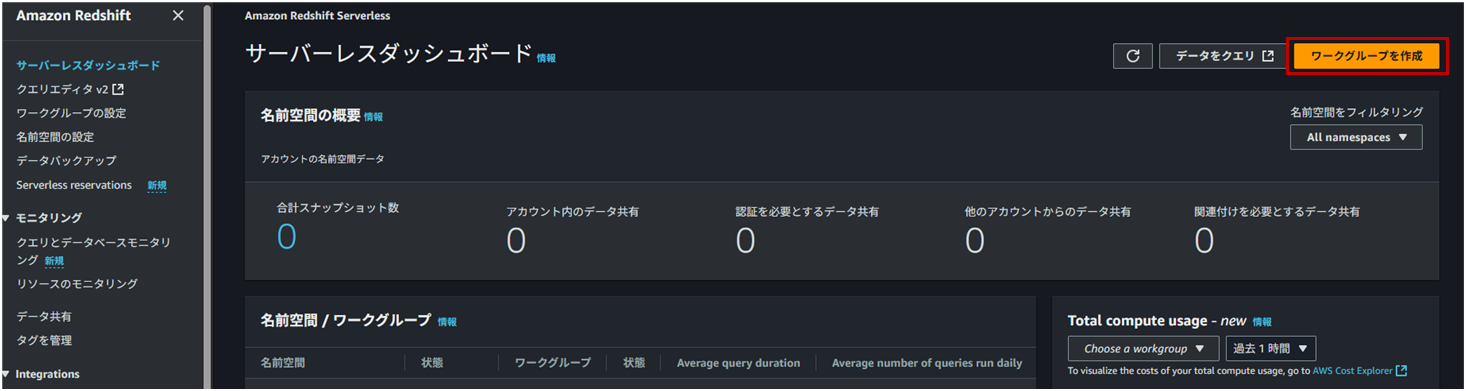Screen dimensions: 1466x391
Task: Click 情報 link next to 名前空間の概要
Action: (x=373, y=117)
